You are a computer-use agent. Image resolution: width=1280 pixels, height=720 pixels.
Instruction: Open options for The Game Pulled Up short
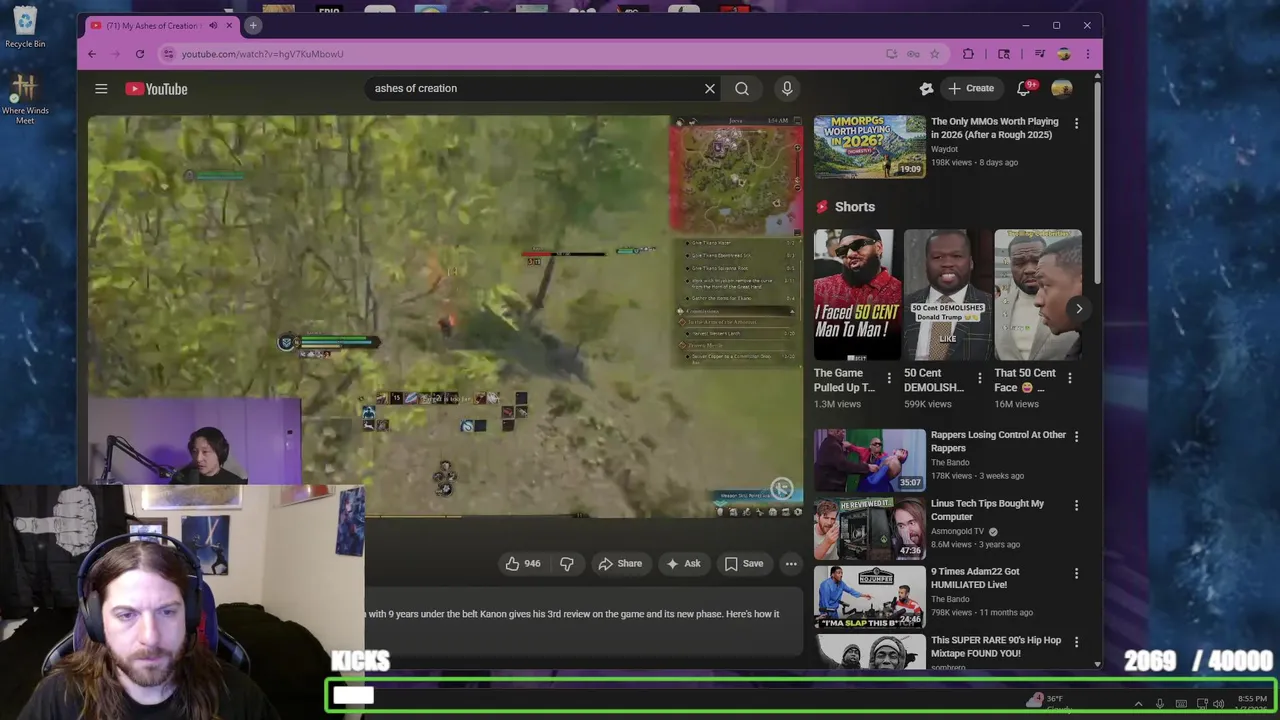pyautogui.click(x=889, y=378)
